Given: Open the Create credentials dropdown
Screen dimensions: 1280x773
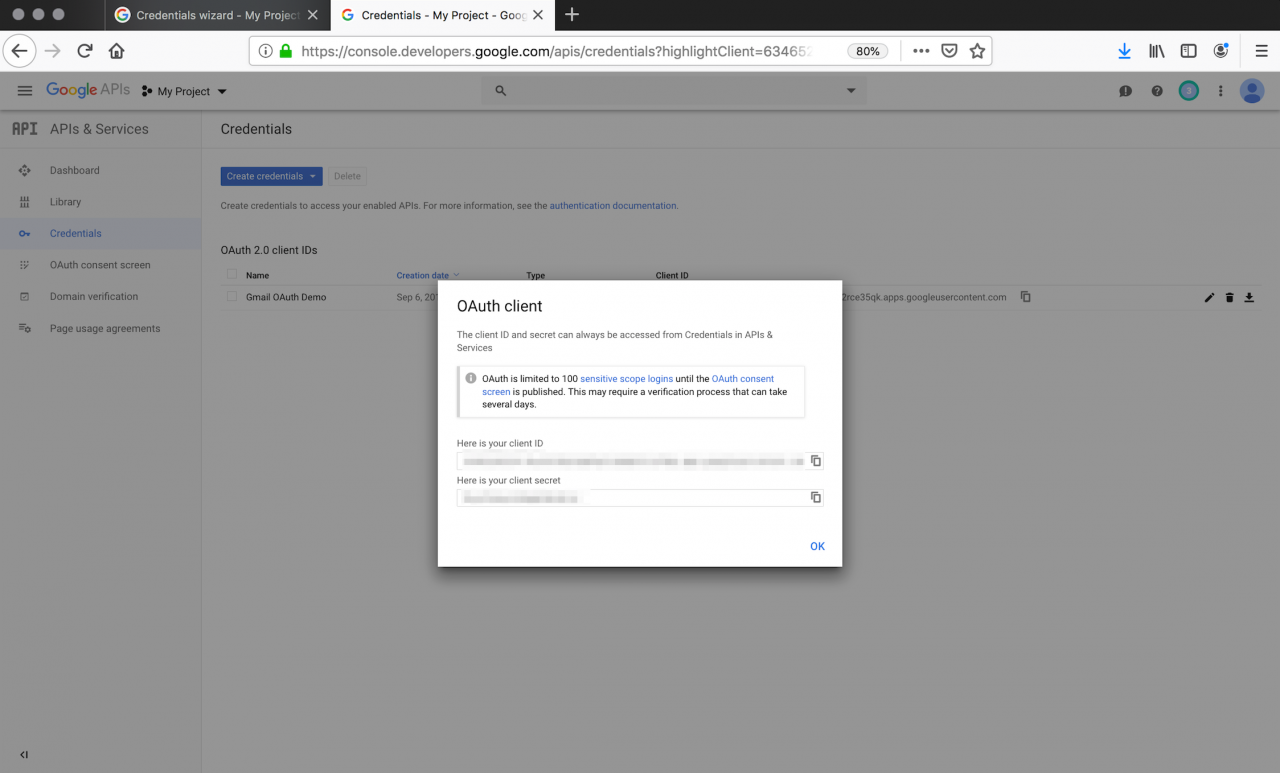Looking at the screenshot, I should (271, 176).
